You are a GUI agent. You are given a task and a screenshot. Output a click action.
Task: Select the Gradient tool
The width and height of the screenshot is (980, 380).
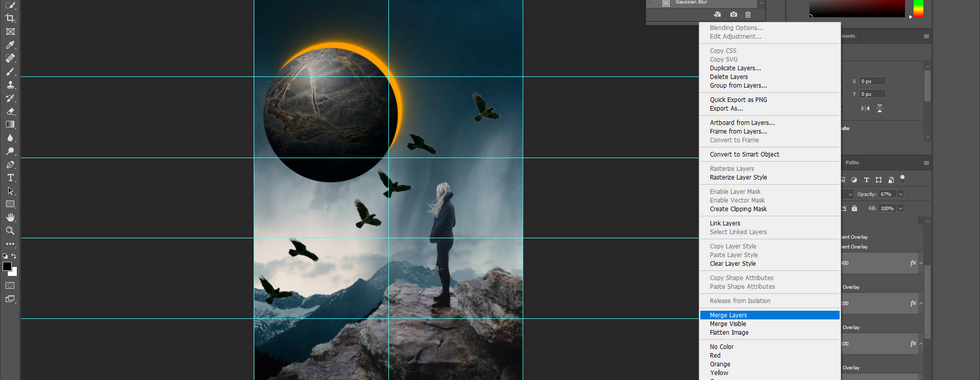[x=10, y=124]
